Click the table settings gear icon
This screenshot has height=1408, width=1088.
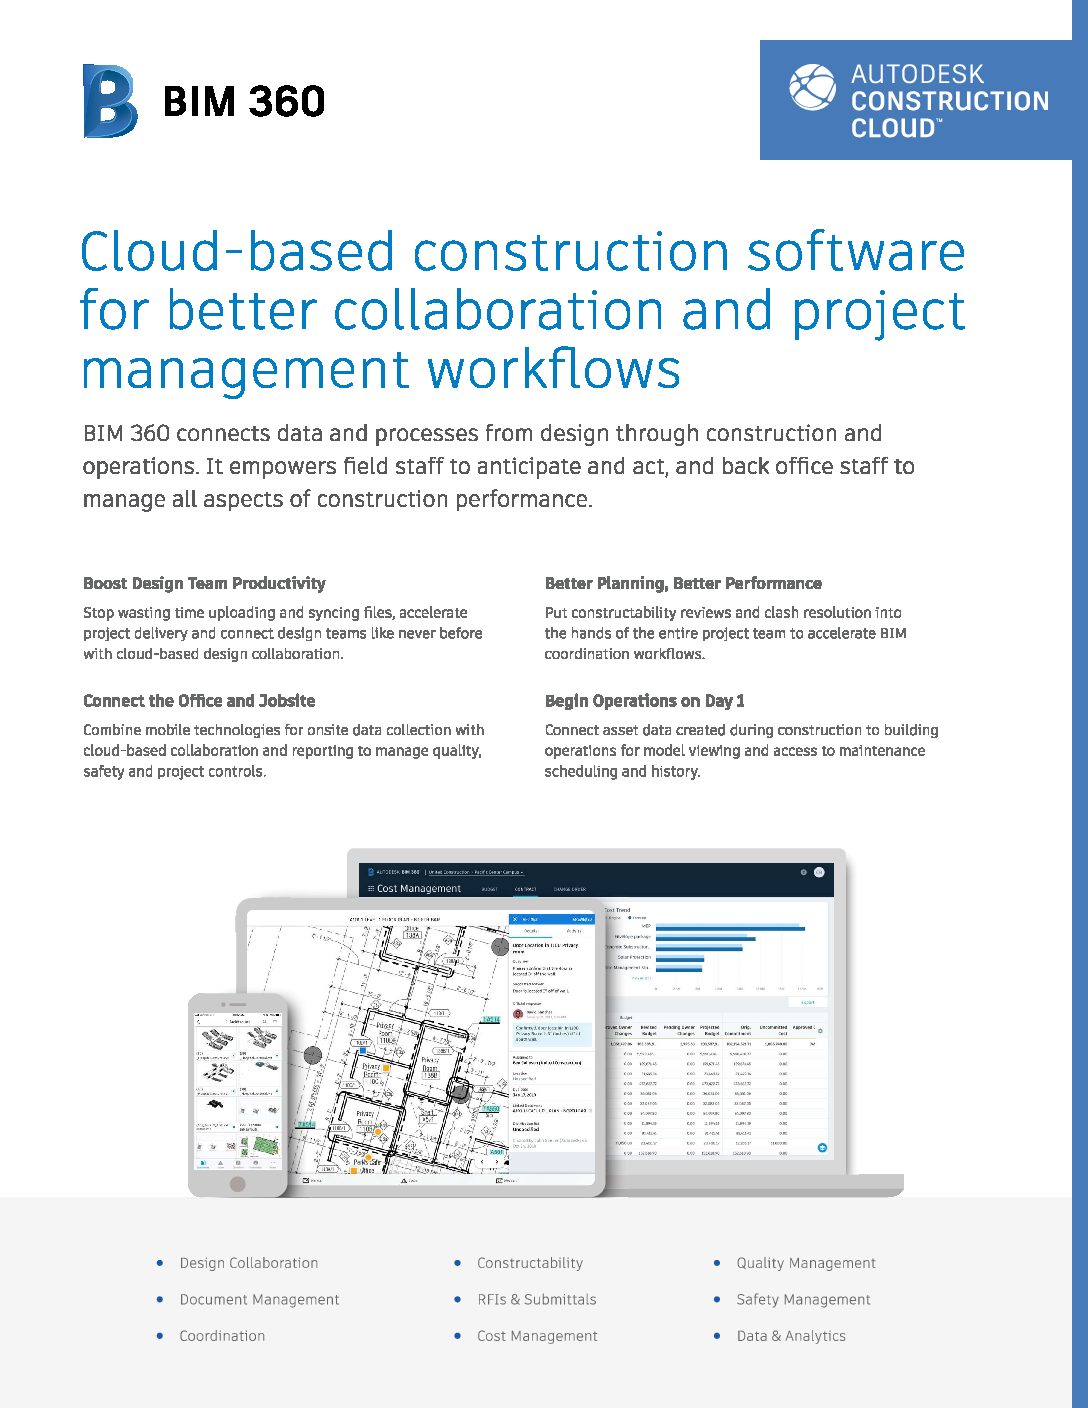pyautogui.click(x=821, y=1031)
